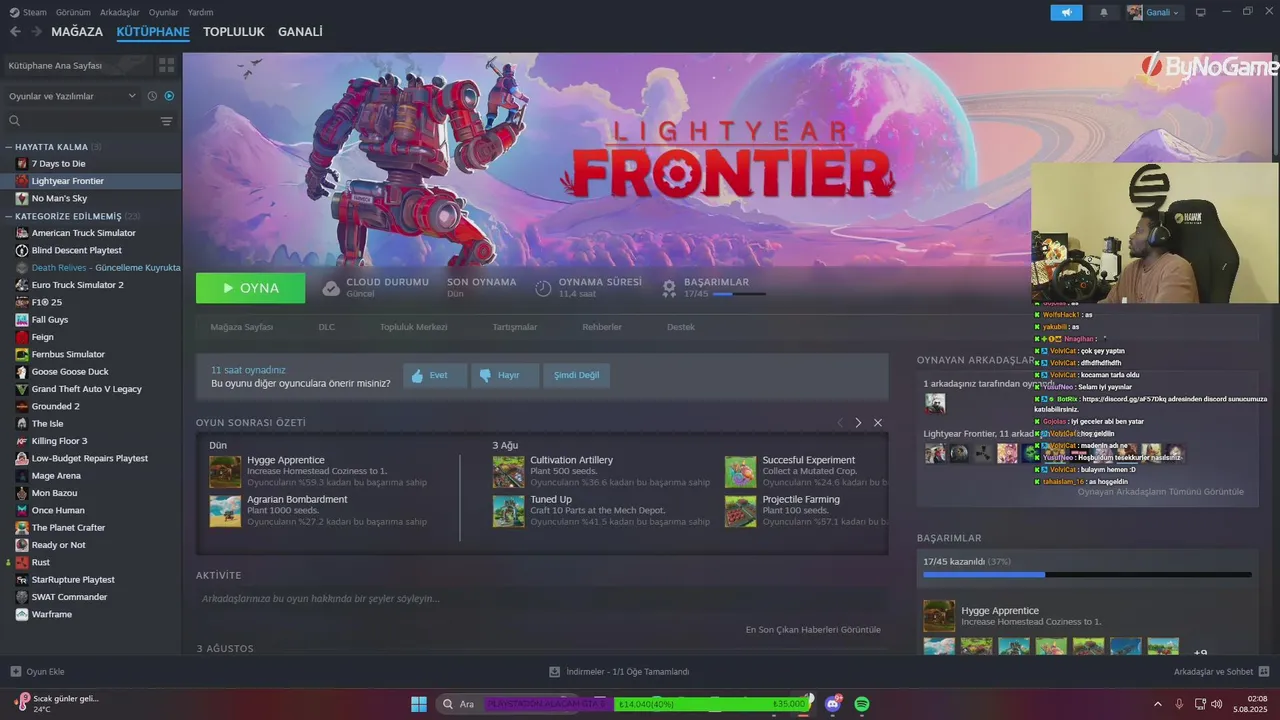Open the Tartışmalar link
1280x720 pixels.
515,327
